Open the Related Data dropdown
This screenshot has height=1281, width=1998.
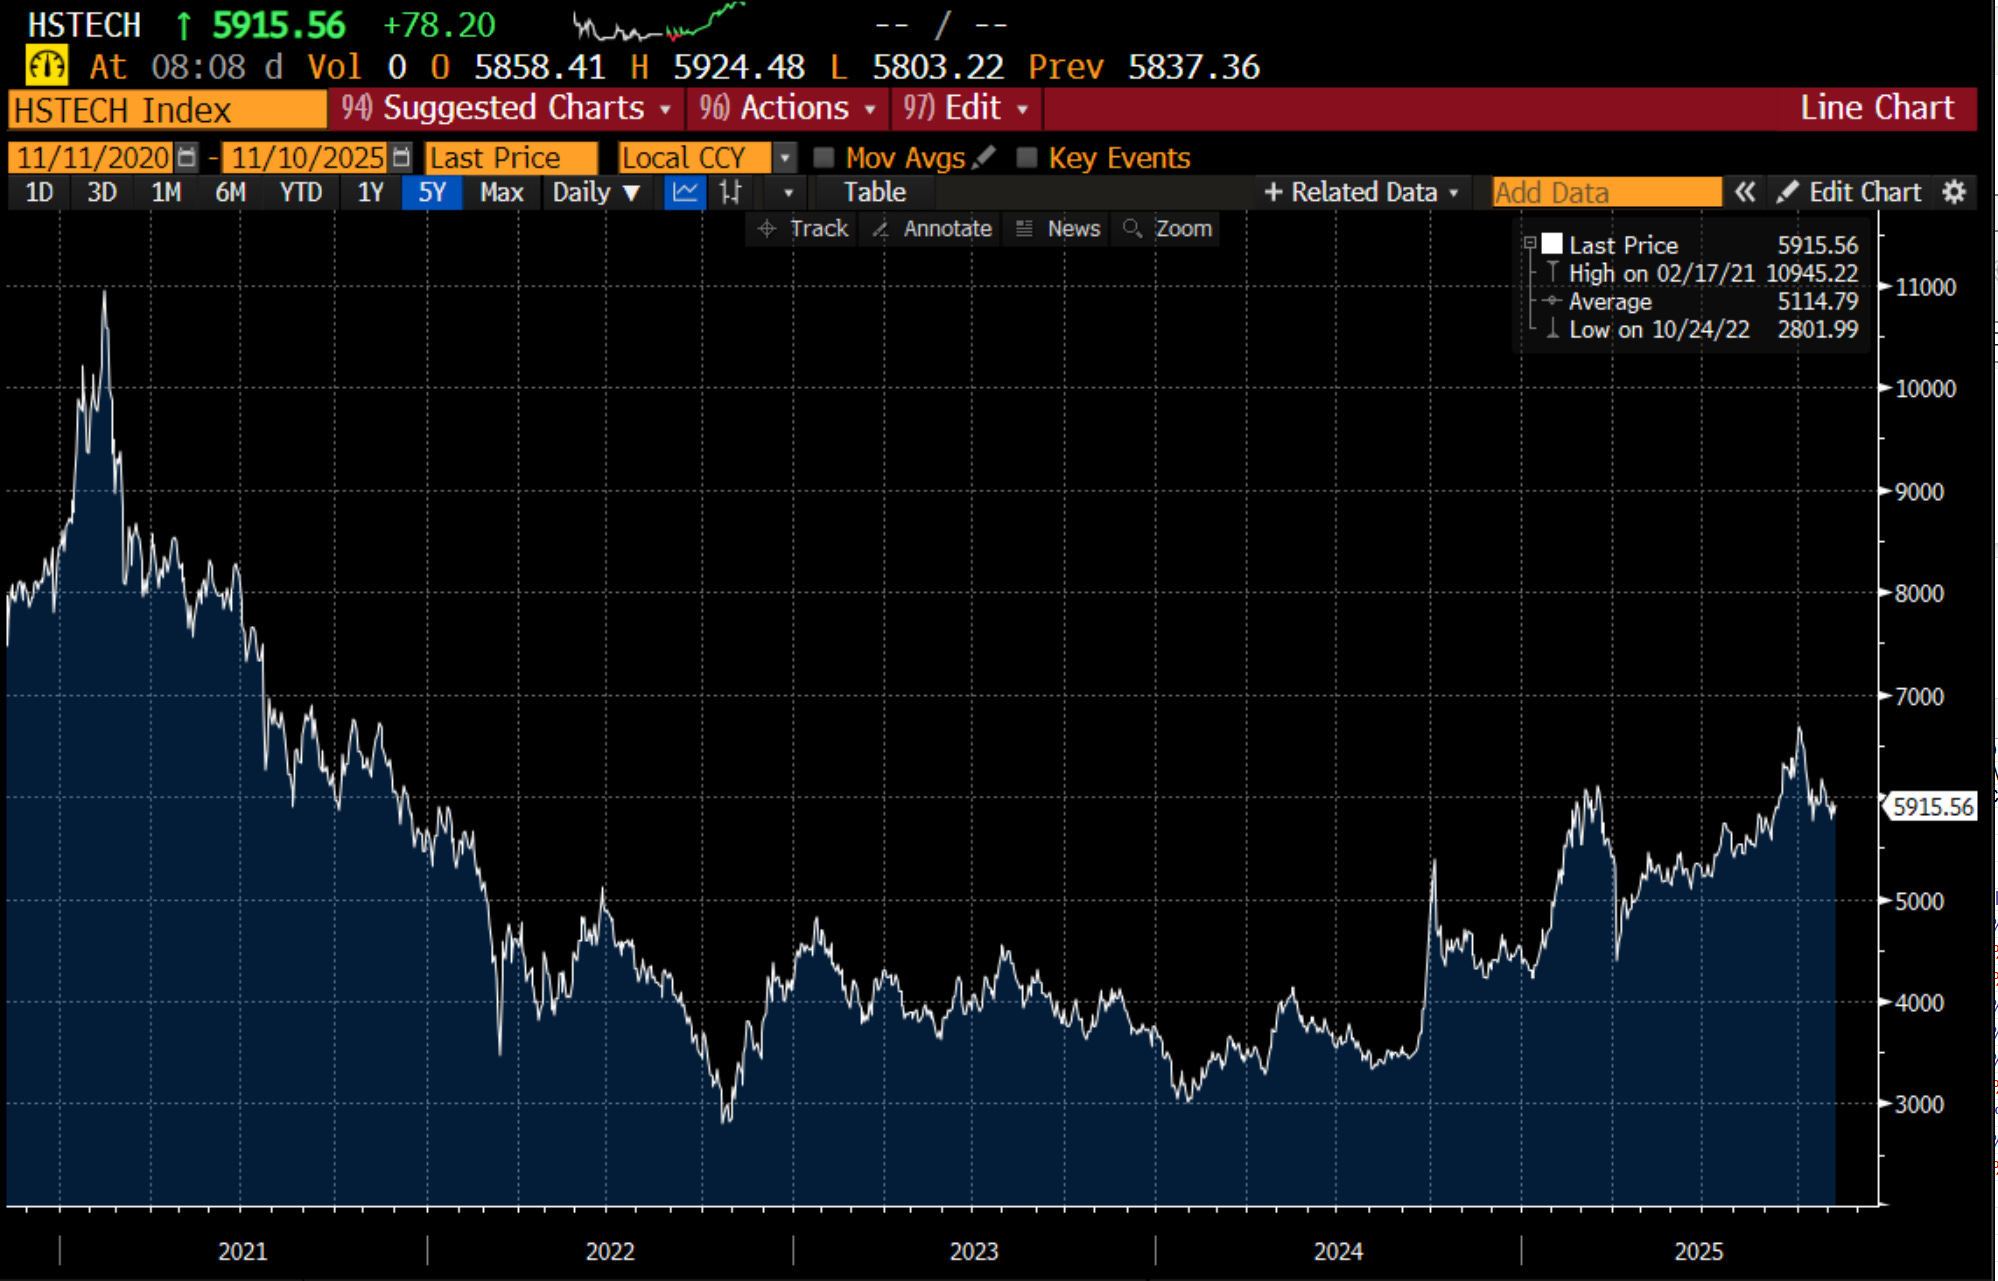point(1362,192)
